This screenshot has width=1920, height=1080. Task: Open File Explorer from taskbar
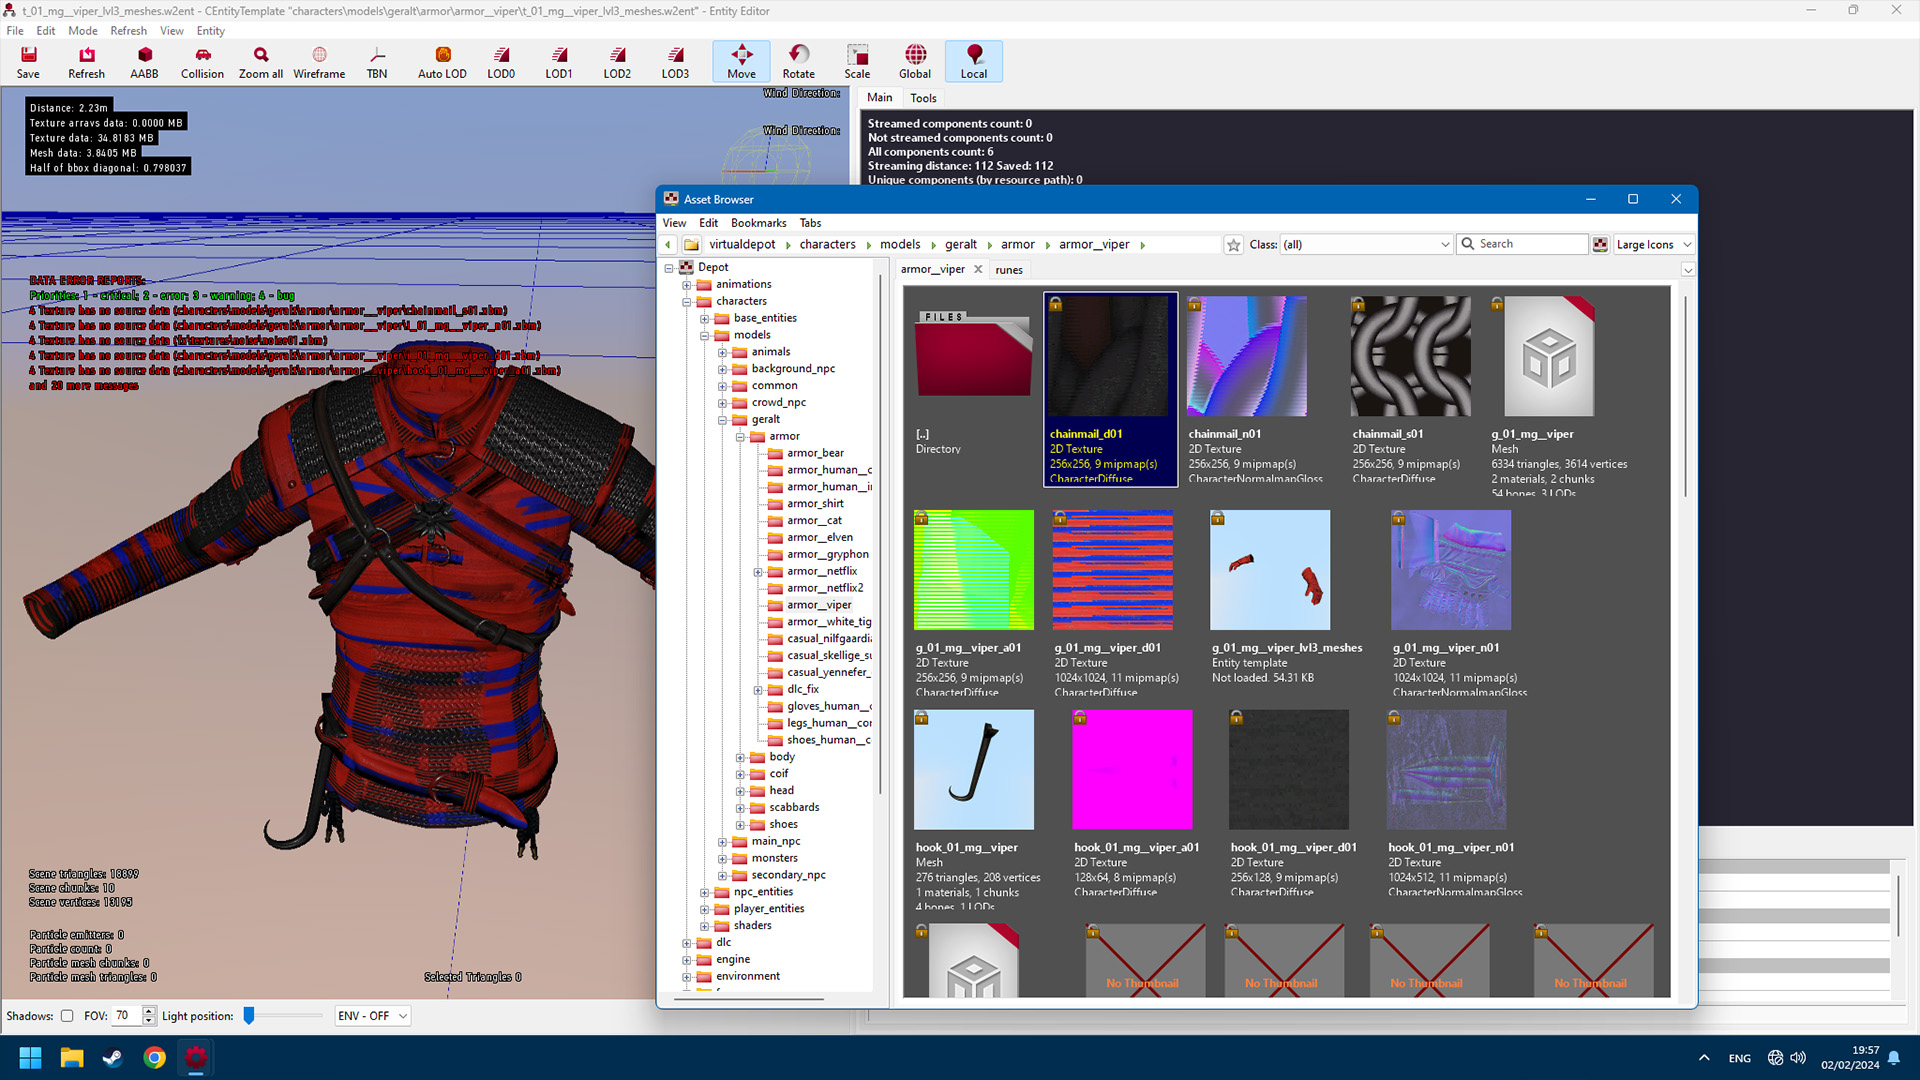click(72, 1058)
